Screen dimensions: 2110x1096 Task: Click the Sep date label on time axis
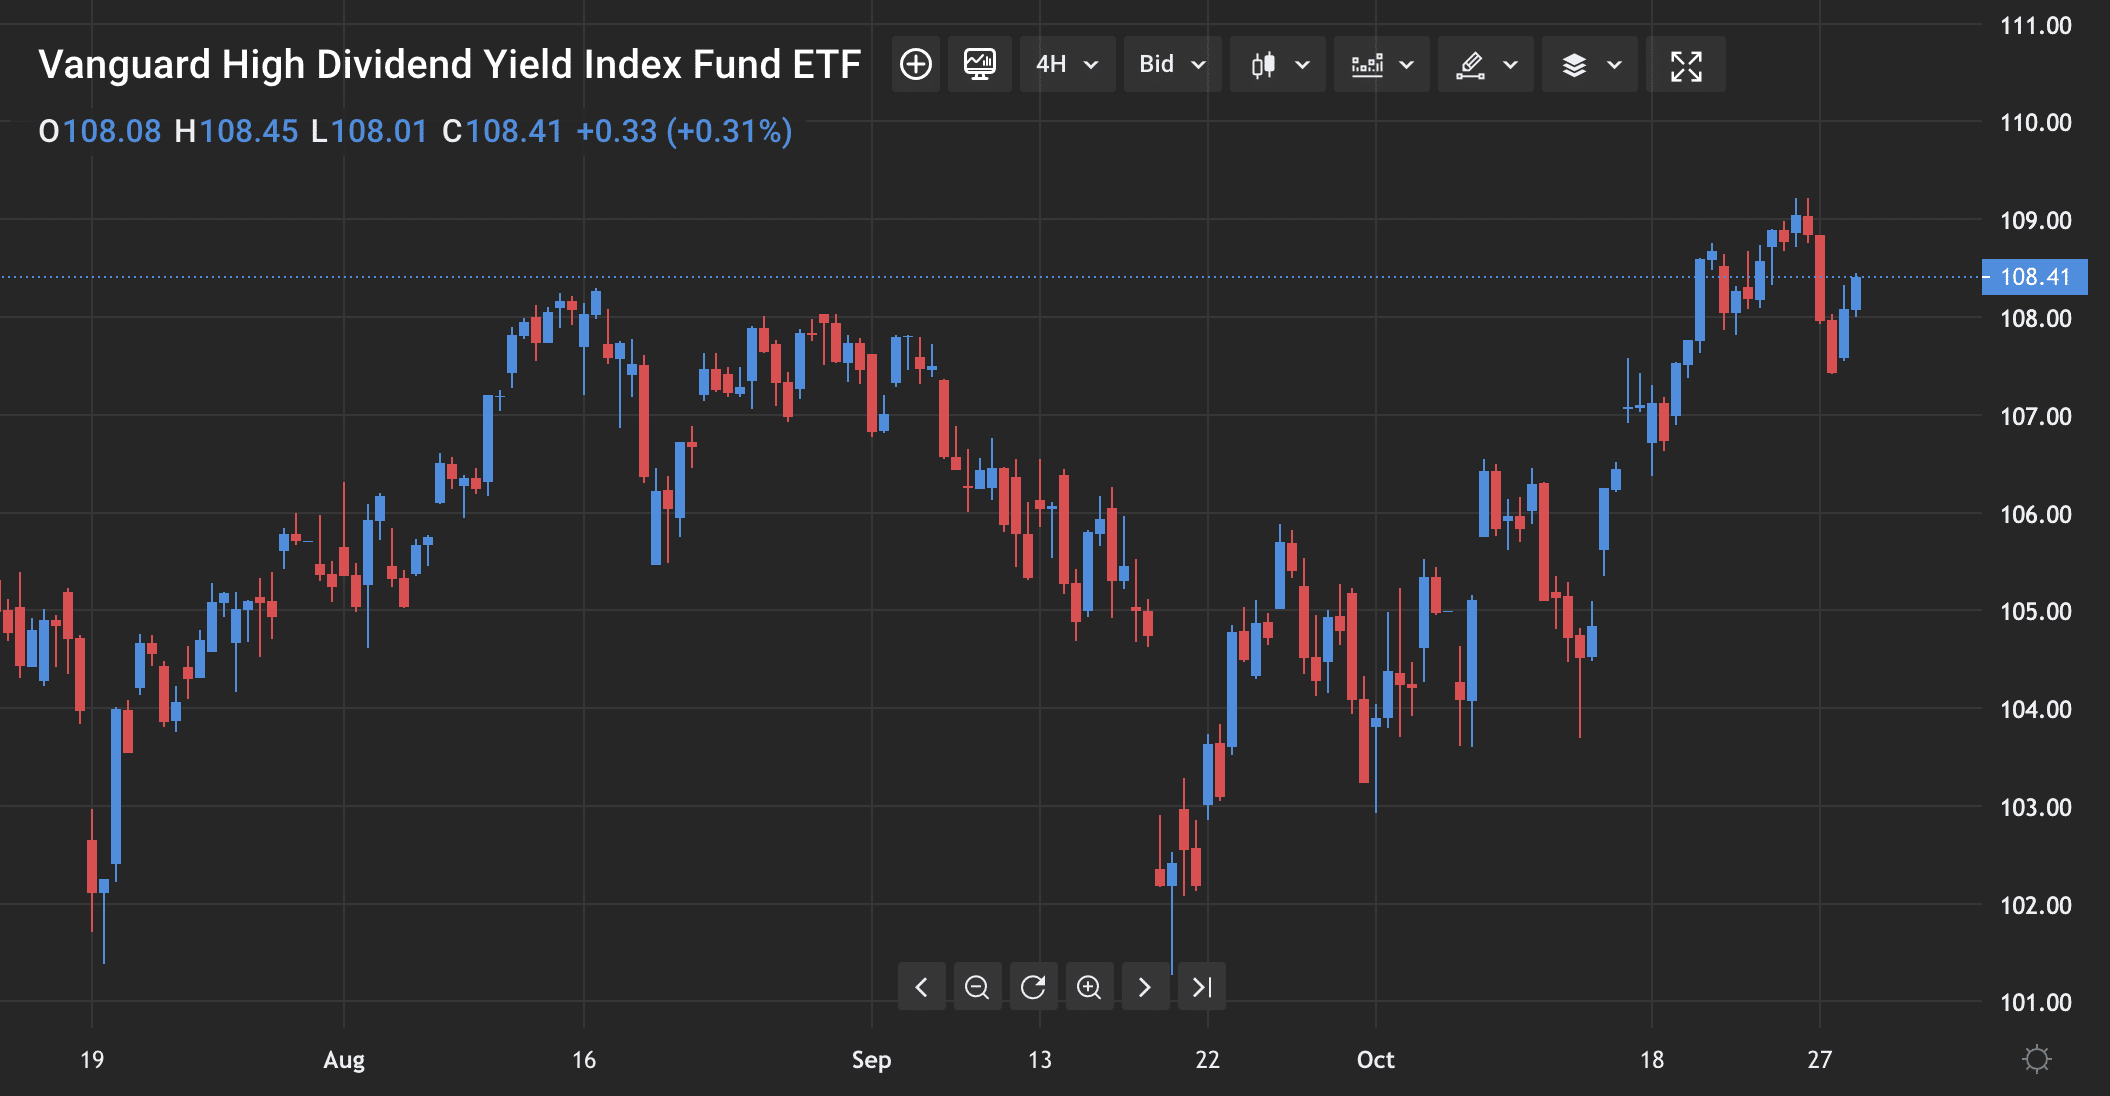coord(871,1060)
